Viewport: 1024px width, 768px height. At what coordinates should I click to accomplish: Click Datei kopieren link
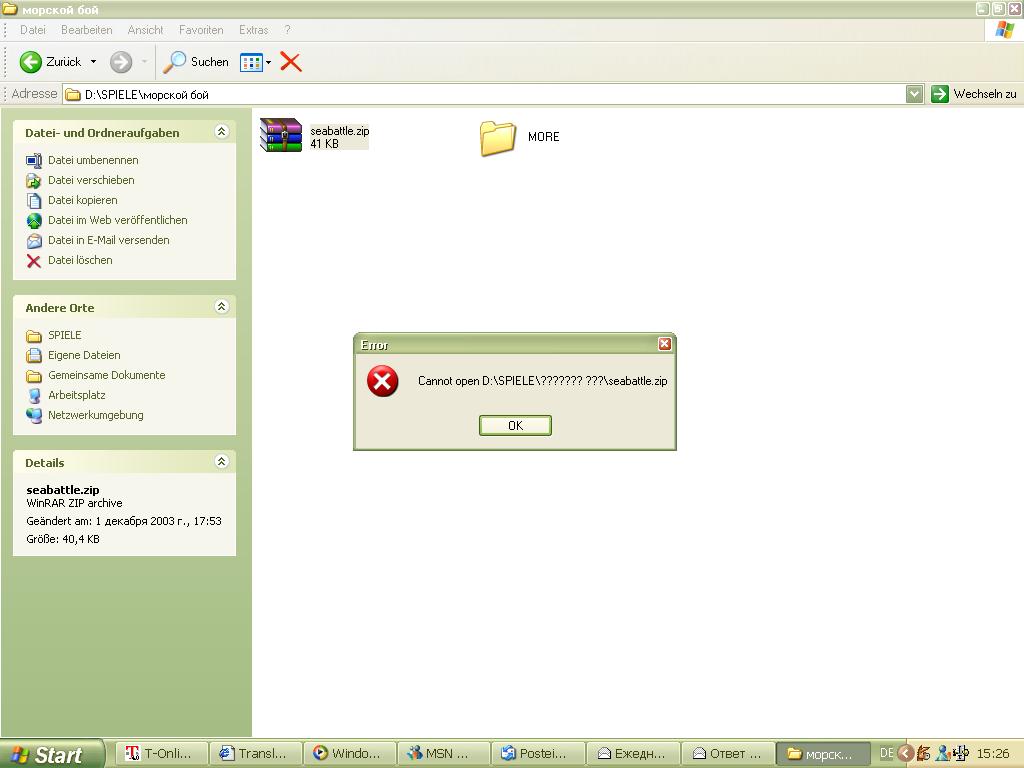pos(82,200)
